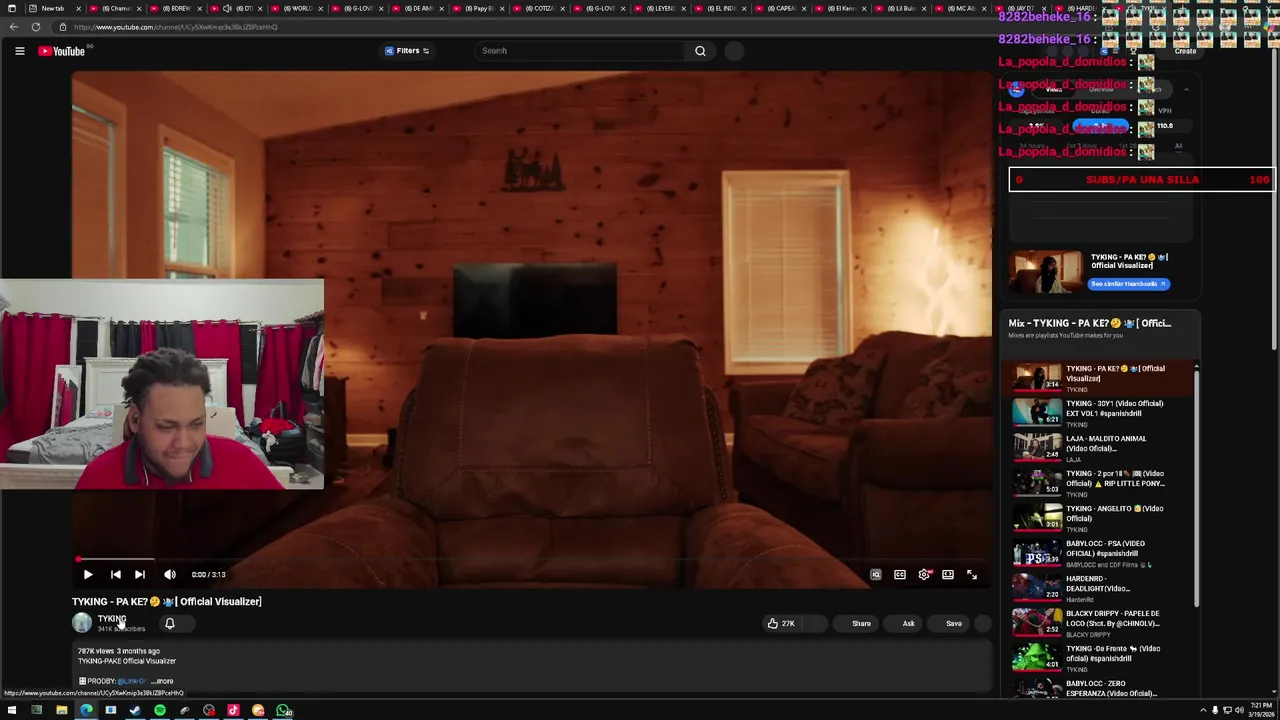This screenshot has width=1280, height=720.
Task: Open the more actions button beside Save
Action: [x=982, y=624]
